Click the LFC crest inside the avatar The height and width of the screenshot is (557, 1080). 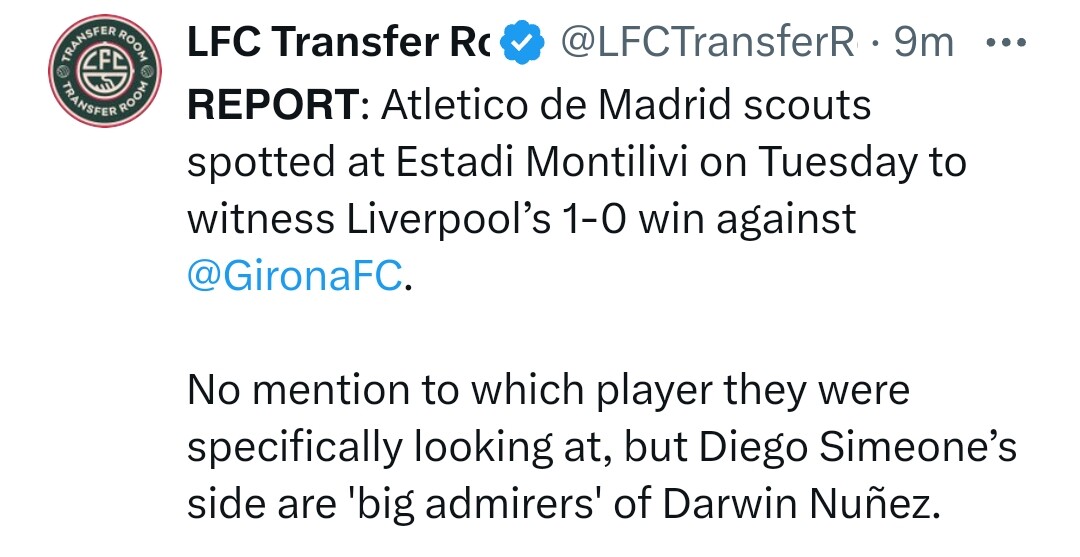105,71
